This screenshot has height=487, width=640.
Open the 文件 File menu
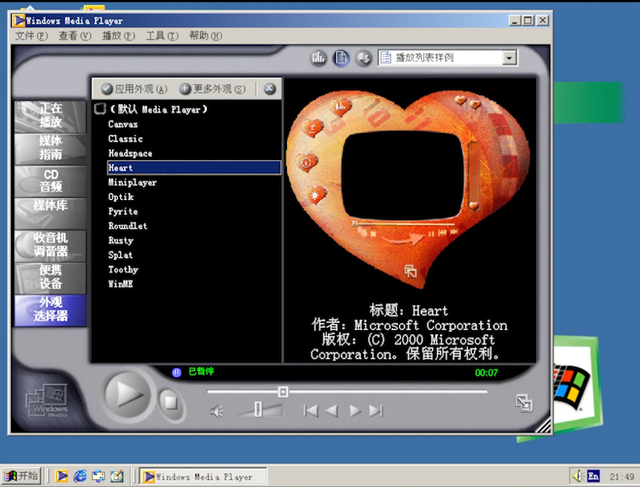point(31,36)
